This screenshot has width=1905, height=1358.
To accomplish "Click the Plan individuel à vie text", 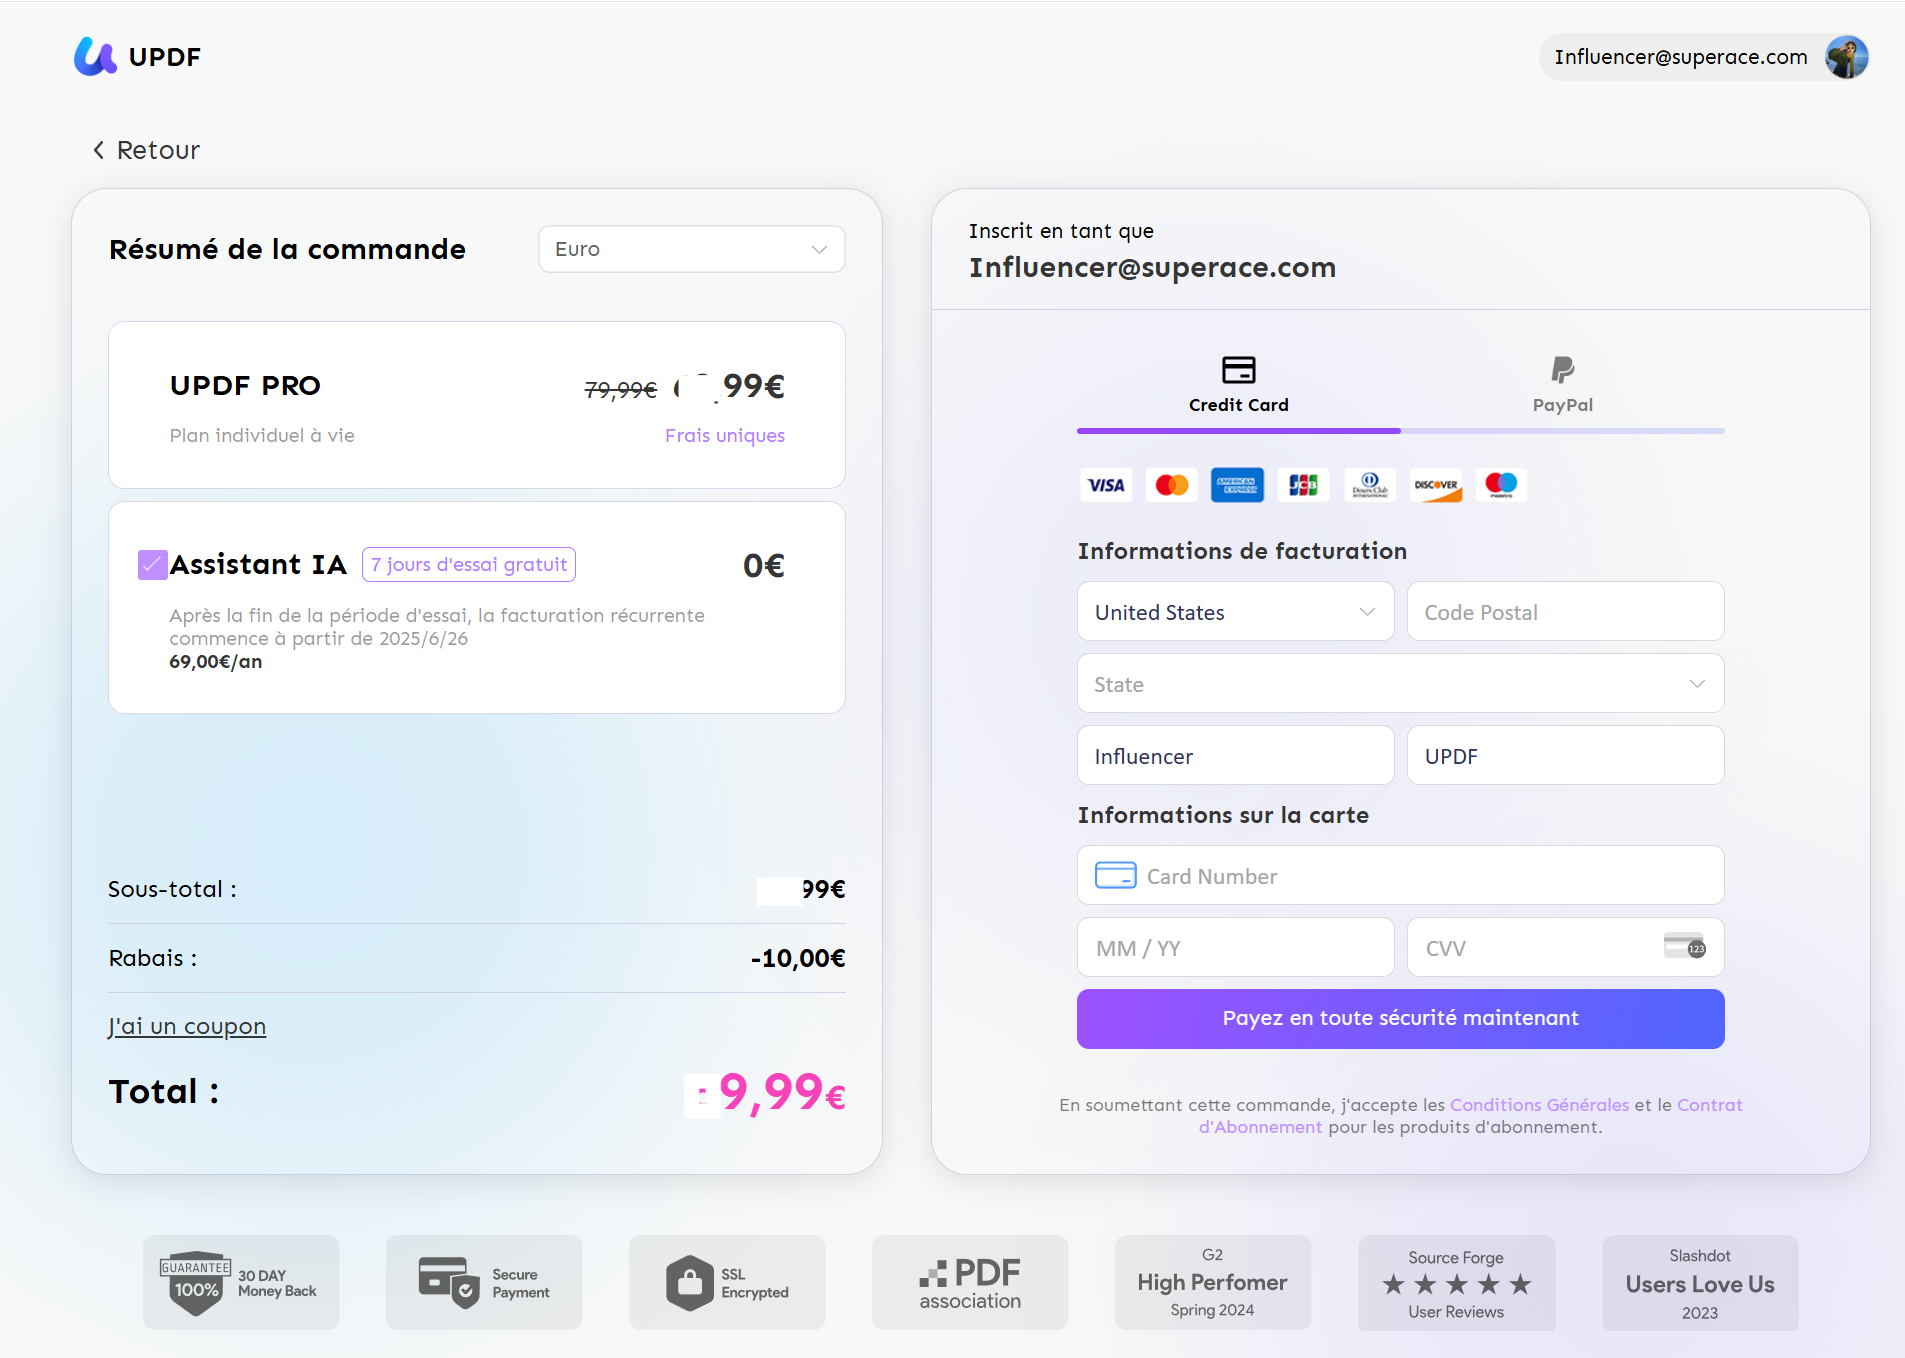I will 262,436.
